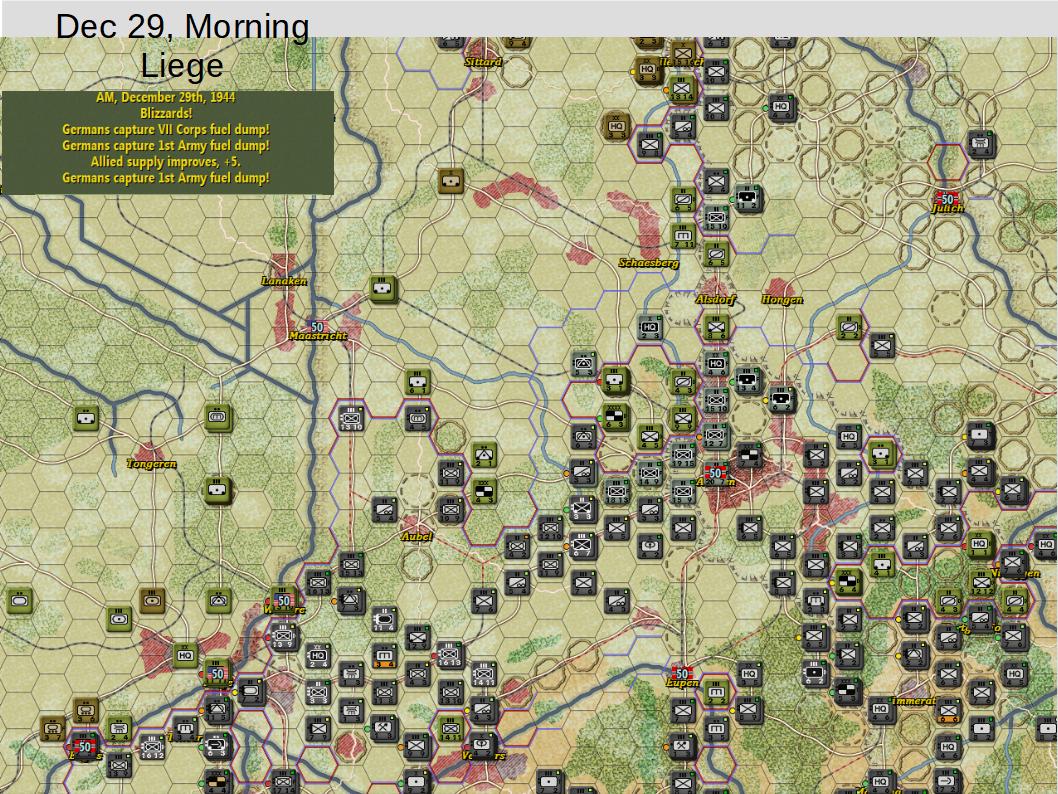
Task: Select green unit counter northeast of Maastricht
Action: (x=384, y=289)
